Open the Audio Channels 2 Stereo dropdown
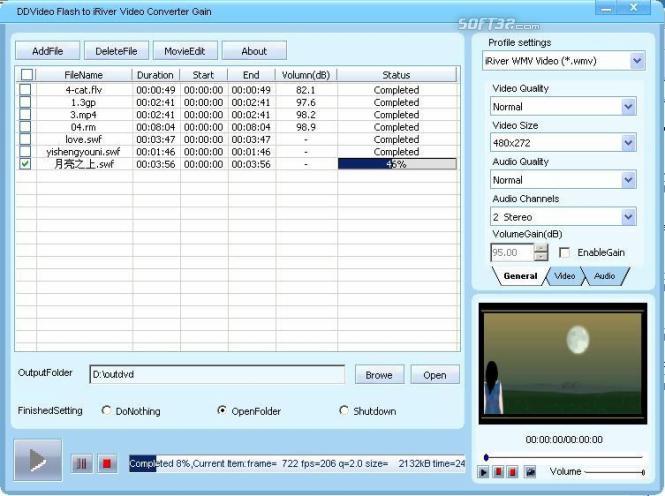 (x=629, y=217)
